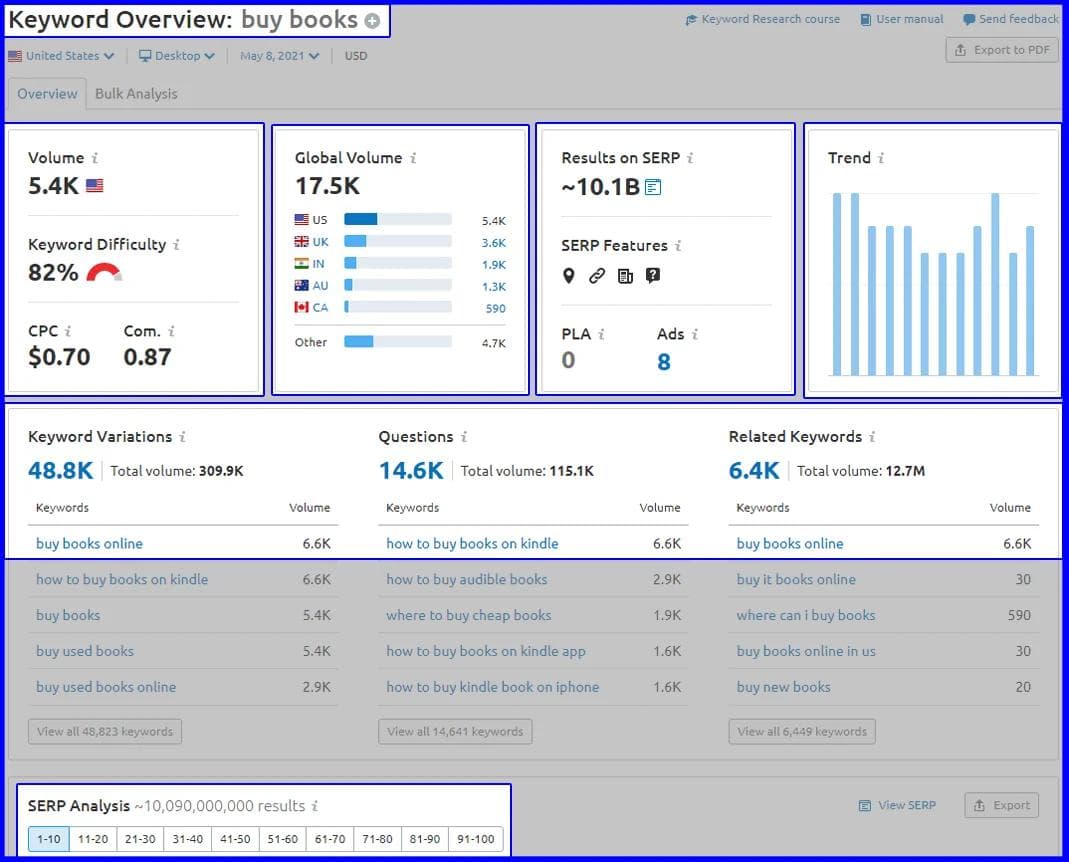Select the 11-20 SERP results range
Viewport: 1069px width, 862px height.
93,839
